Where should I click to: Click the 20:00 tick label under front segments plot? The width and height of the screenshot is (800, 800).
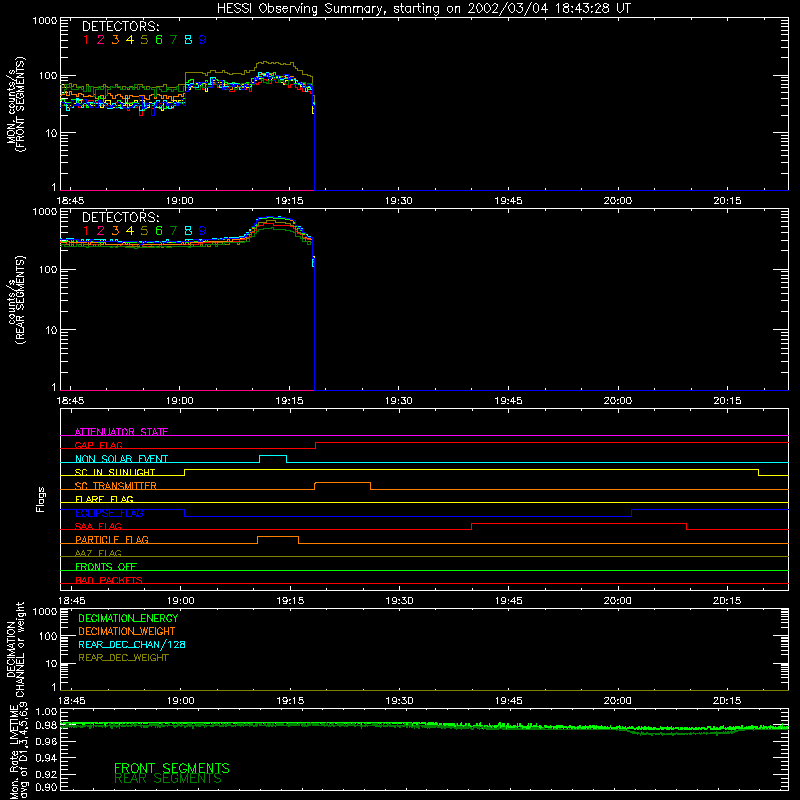tap(617, 201)
